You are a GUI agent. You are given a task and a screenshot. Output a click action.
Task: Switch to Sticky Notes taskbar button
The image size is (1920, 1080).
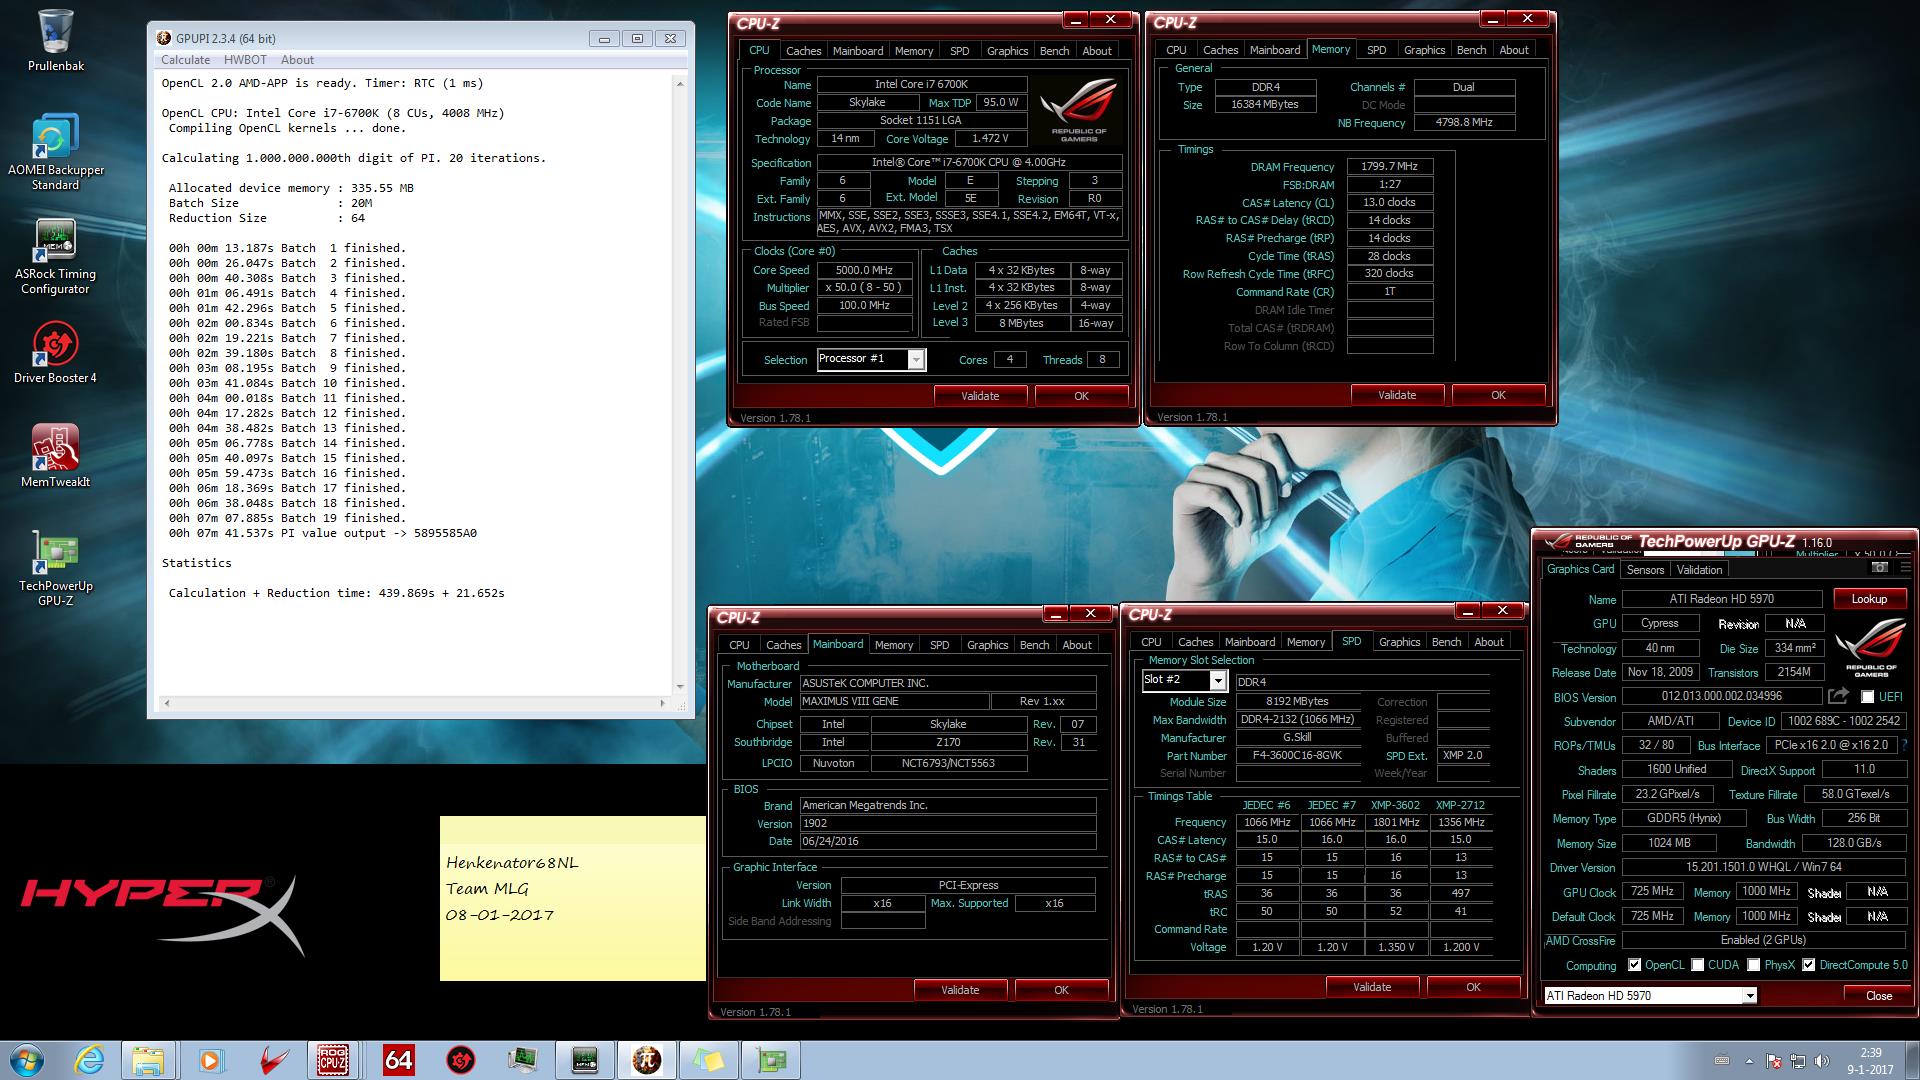point(708,1060)
